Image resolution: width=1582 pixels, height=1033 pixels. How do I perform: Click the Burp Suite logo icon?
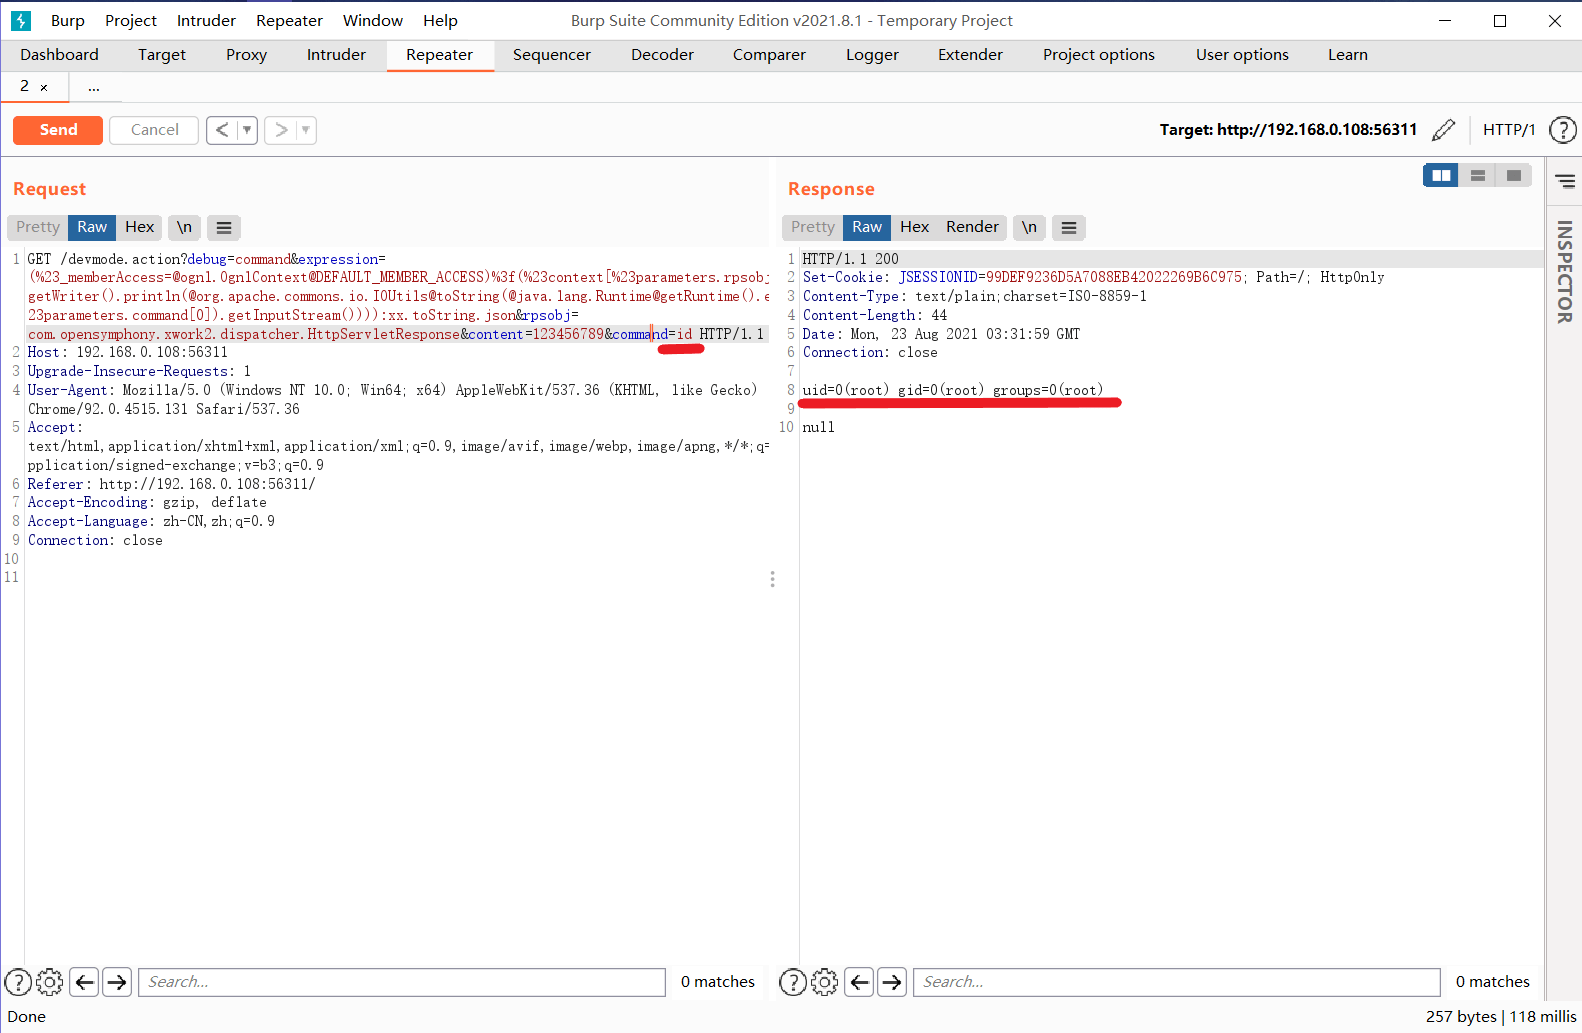click(21, 20)
